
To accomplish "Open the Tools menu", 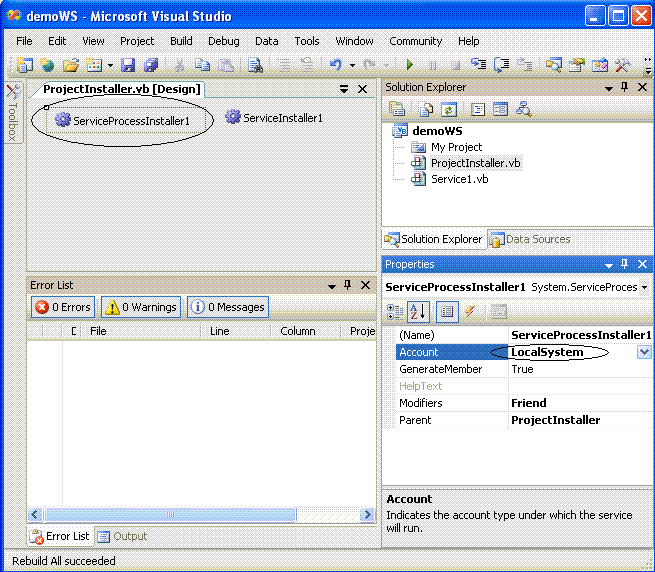I will pyautogui.click(x=307, y=41).
